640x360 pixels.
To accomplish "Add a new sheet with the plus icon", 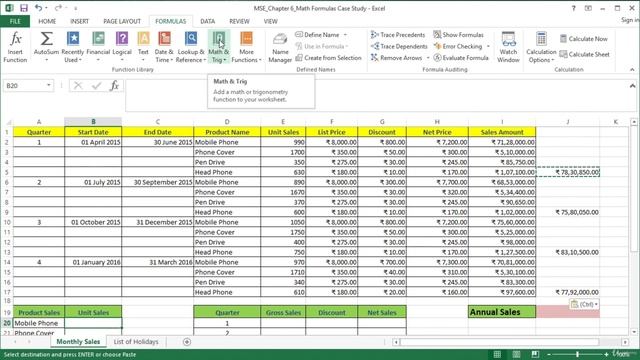I will [187, 342].
